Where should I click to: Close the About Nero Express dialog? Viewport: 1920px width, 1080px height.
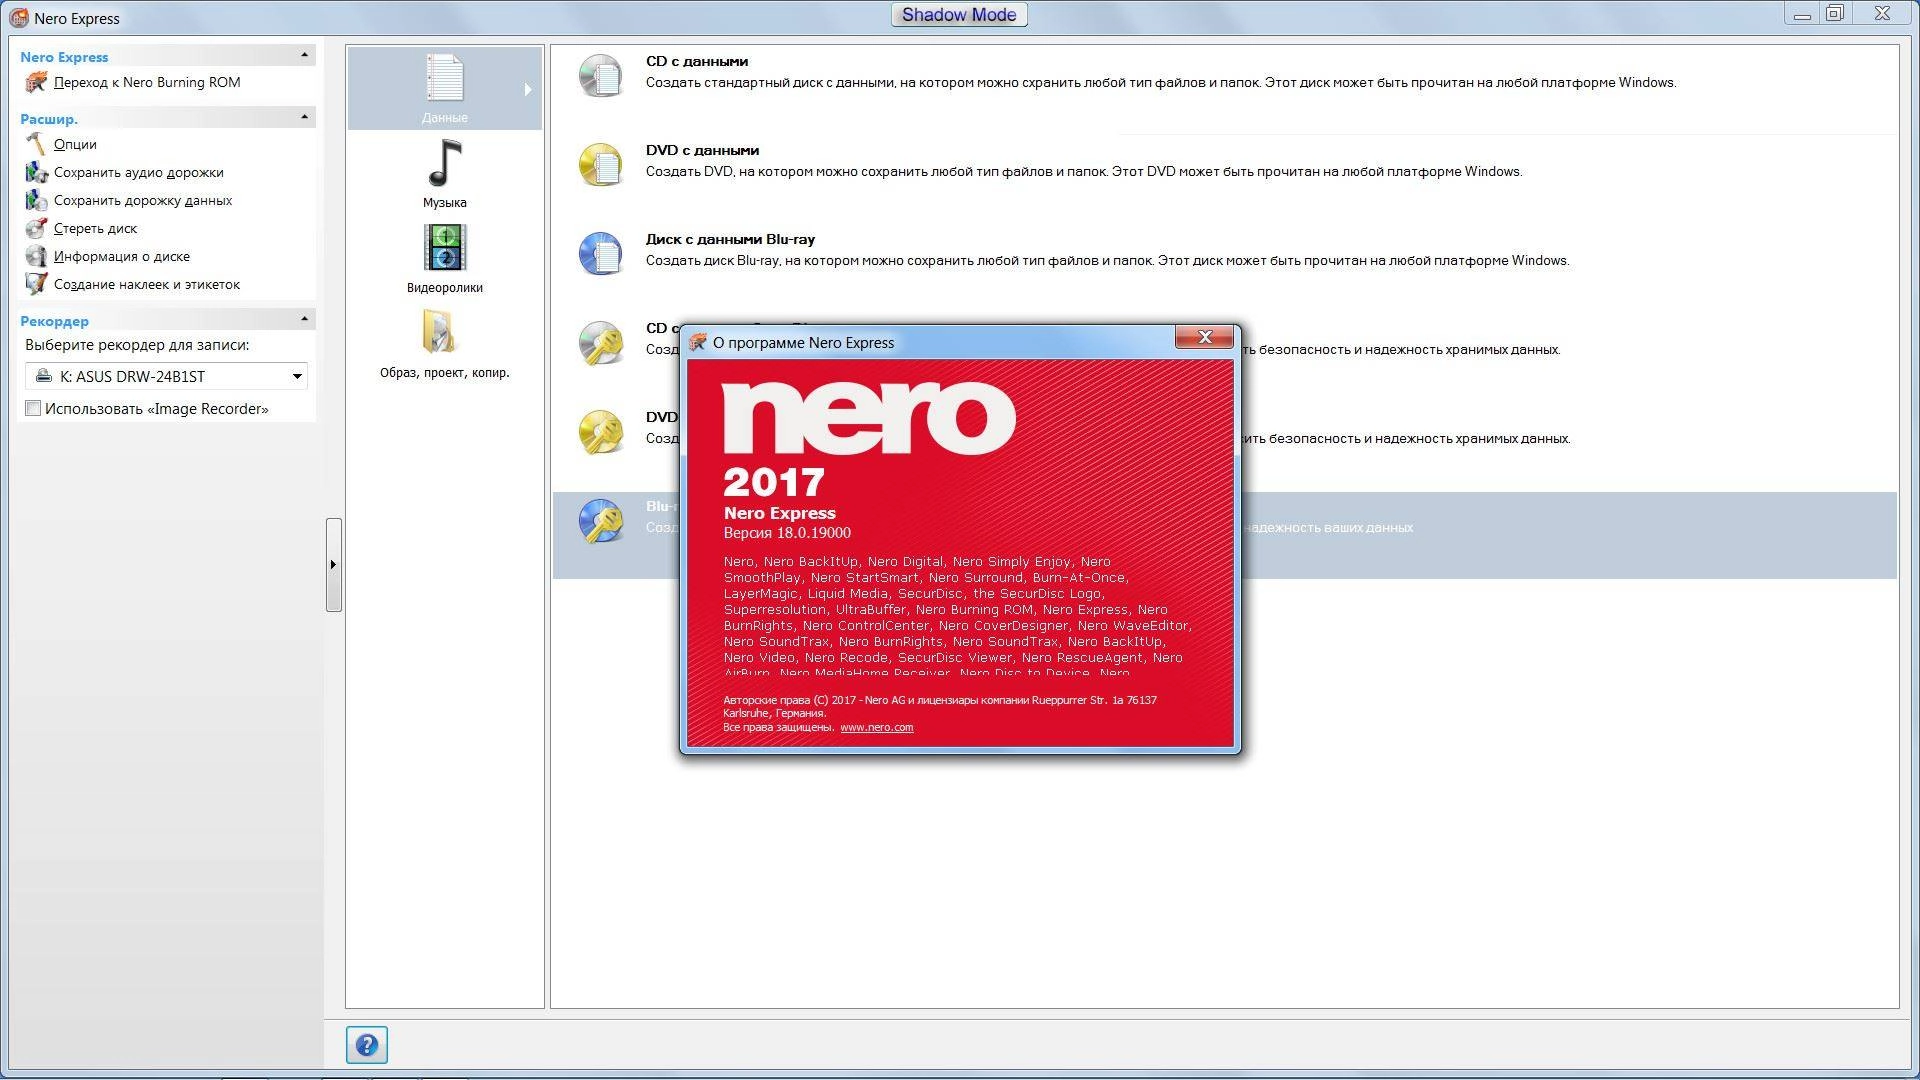pos(1204,337)
